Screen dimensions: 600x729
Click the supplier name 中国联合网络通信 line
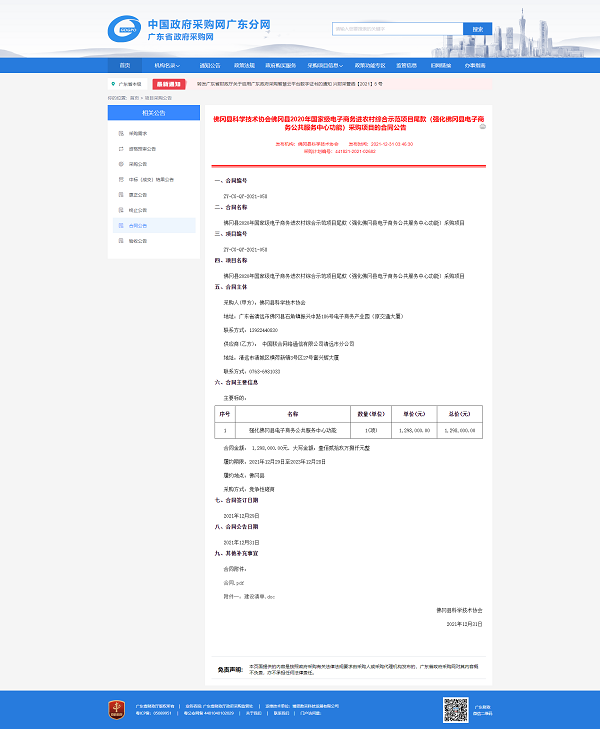point(289,344)
